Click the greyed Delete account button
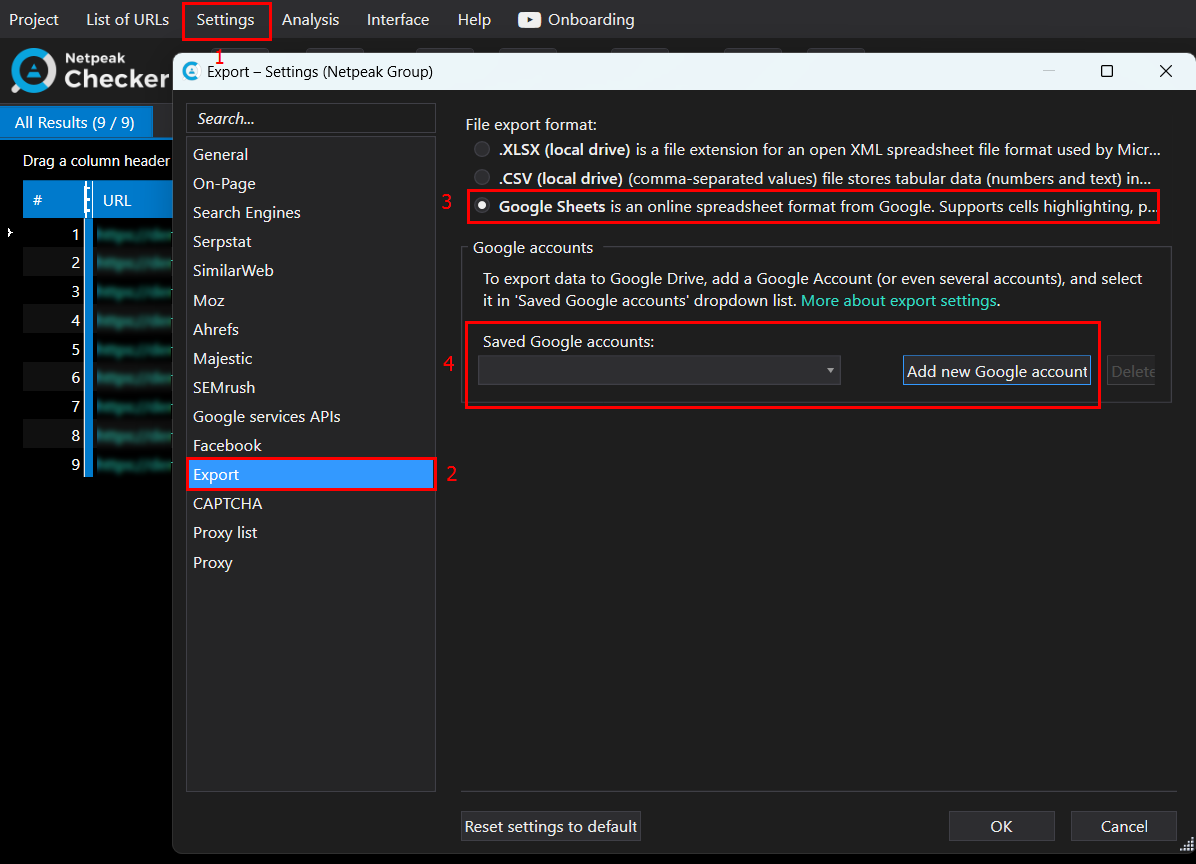 1132,371
